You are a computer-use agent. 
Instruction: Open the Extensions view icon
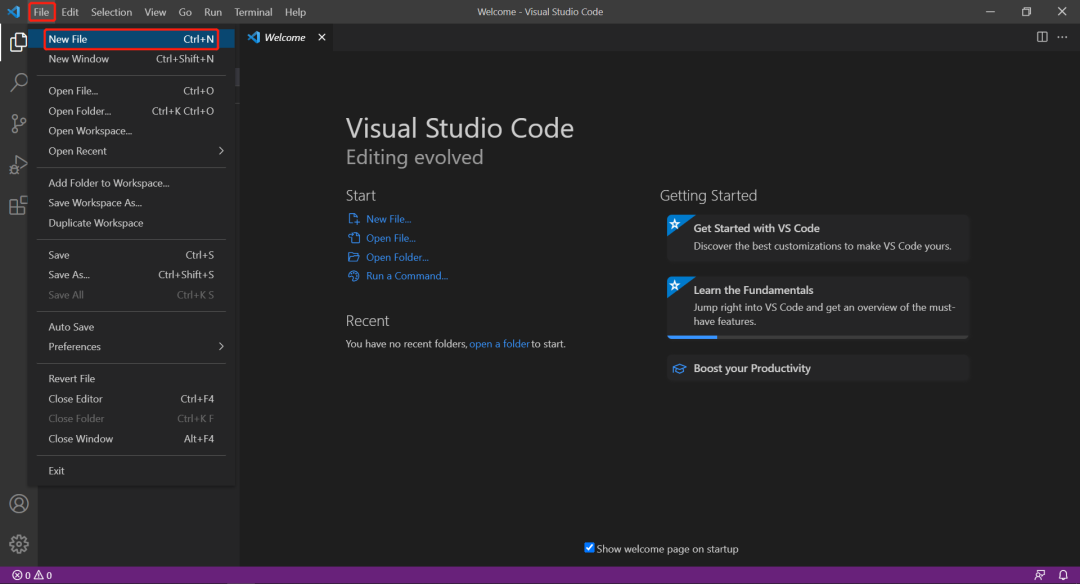pos(18,206)
